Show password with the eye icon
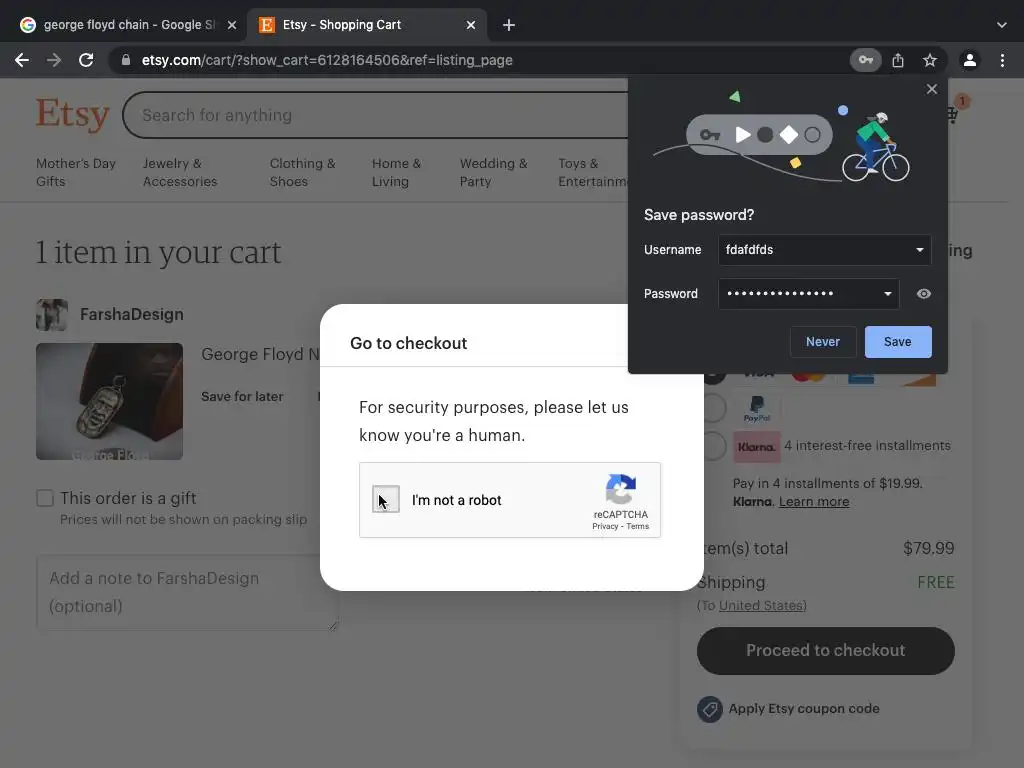This screenshot has height=768, width=1024. (923, 294)
